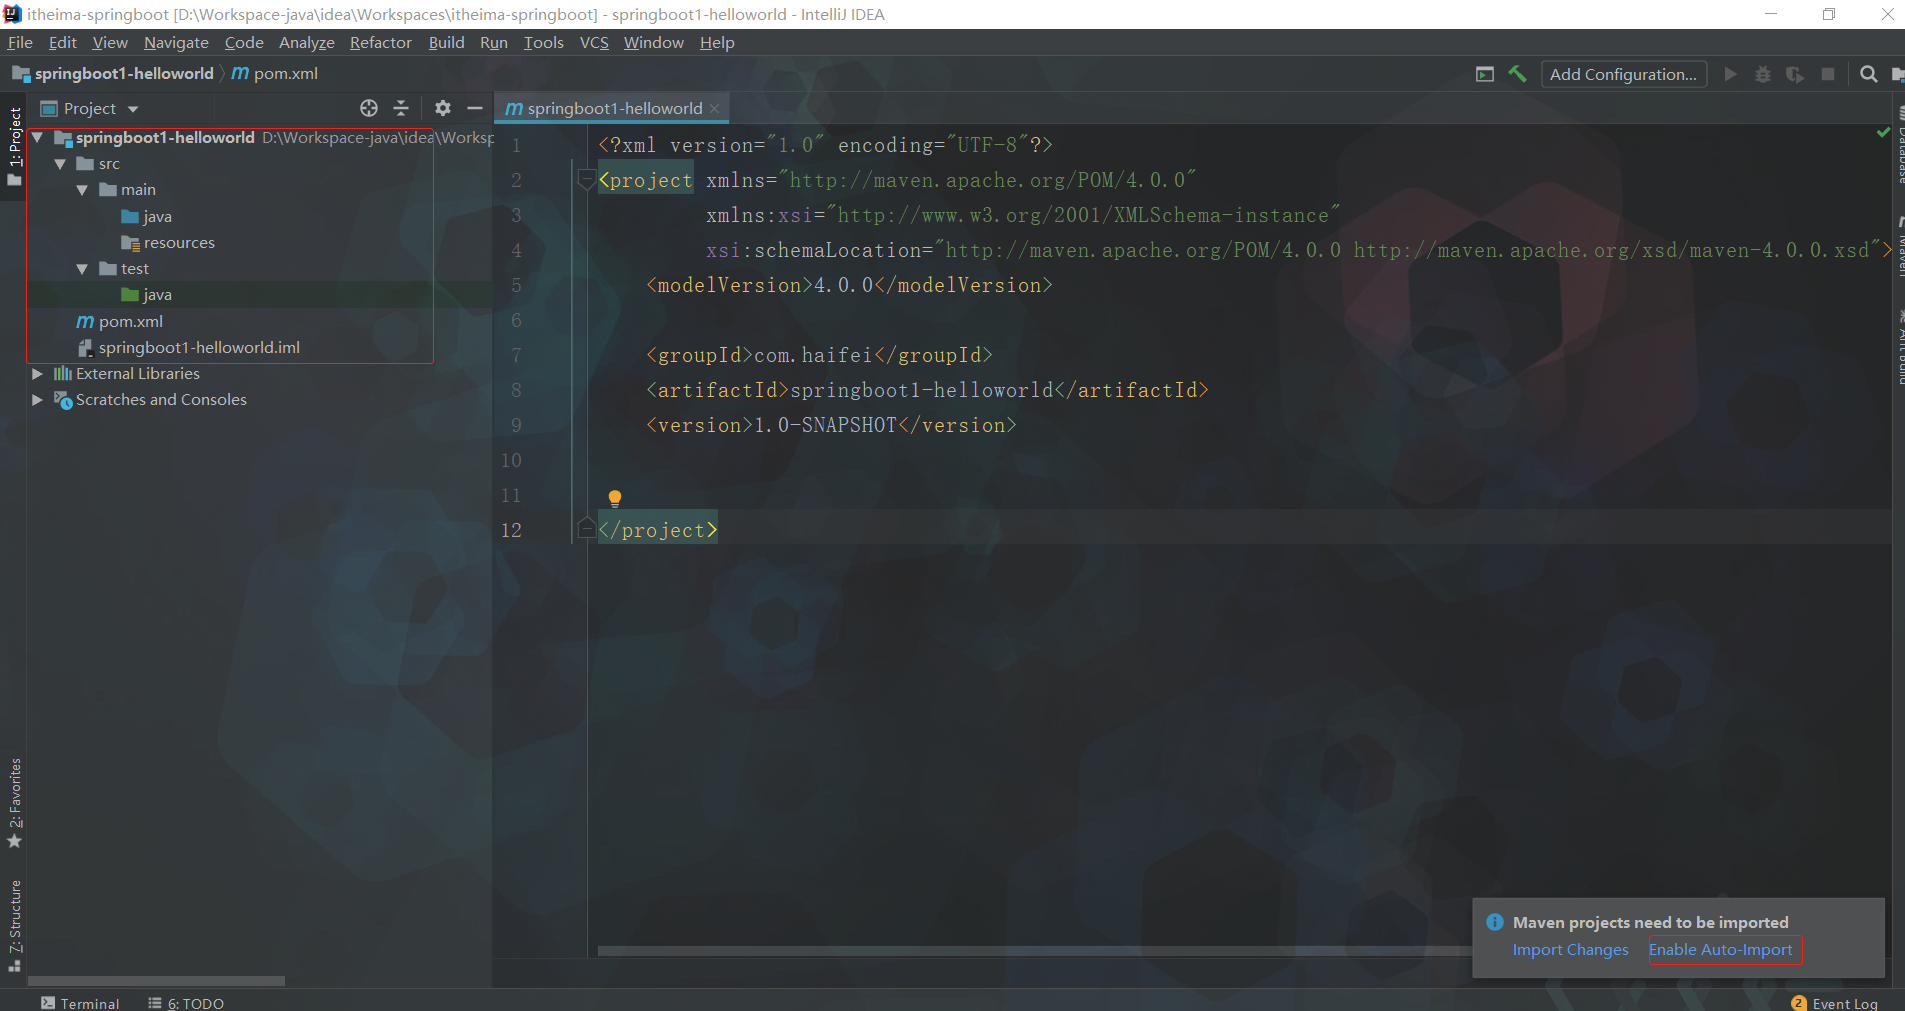Click the module folder icon in breadcrumb

[x=21, y=74]
